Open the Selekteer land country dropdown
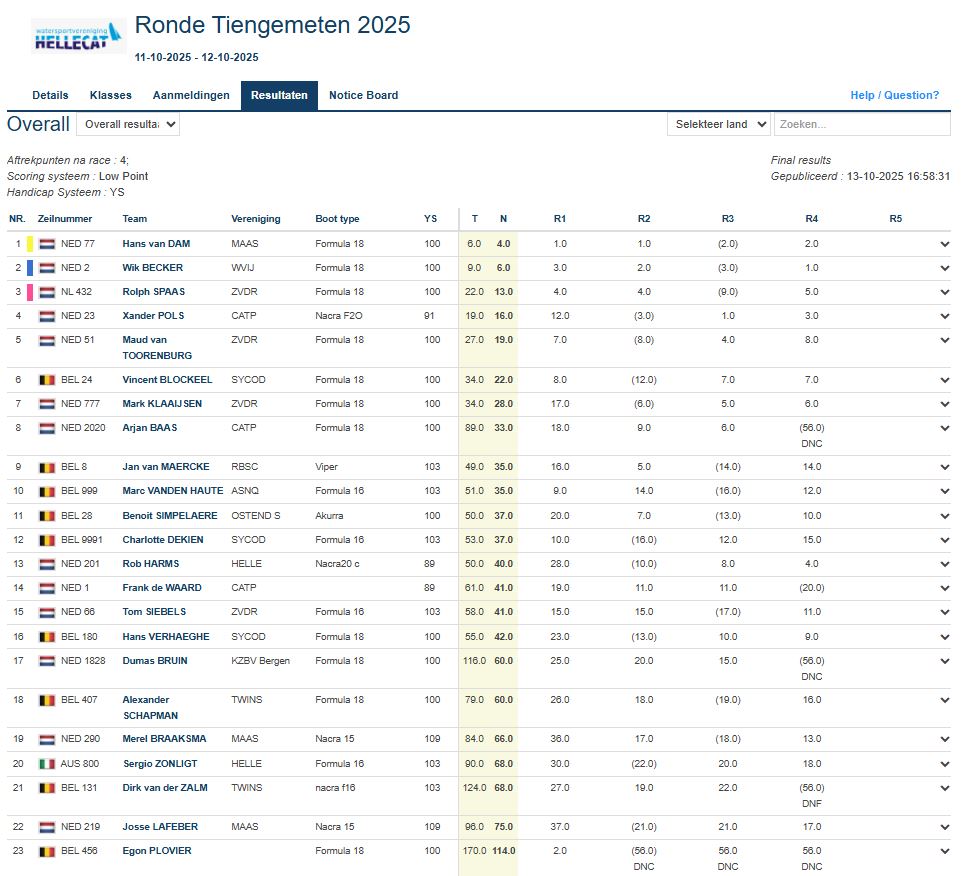The image size is (975, 876). coord(719,124)
